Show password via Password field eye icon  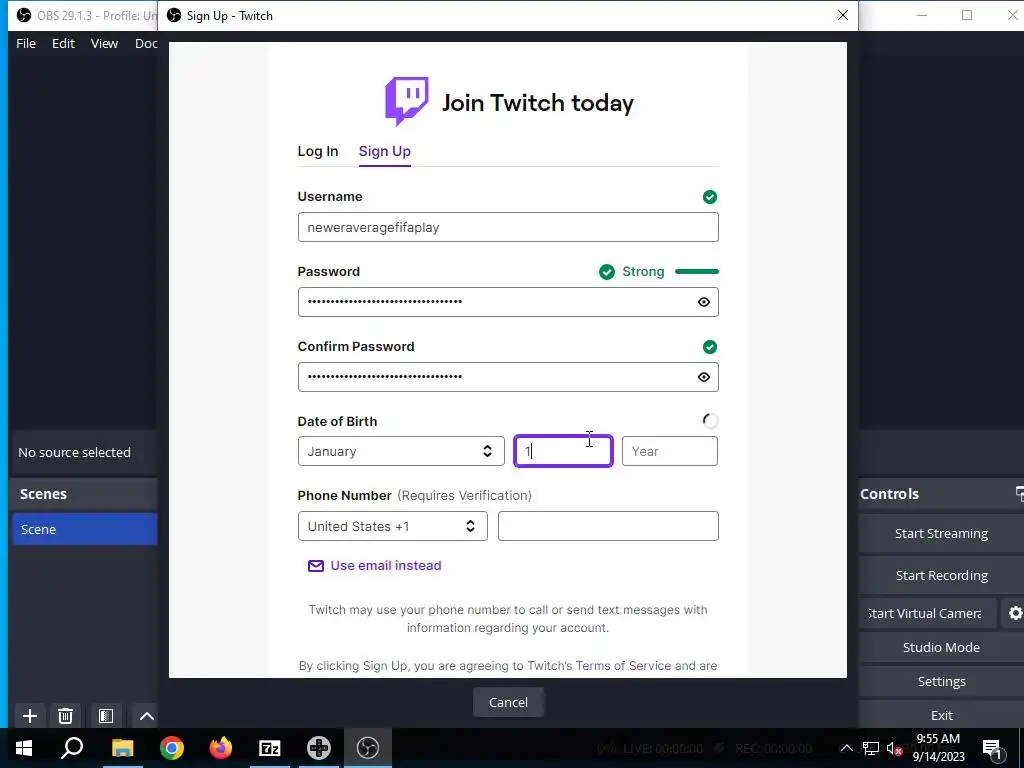pos(703,302)
